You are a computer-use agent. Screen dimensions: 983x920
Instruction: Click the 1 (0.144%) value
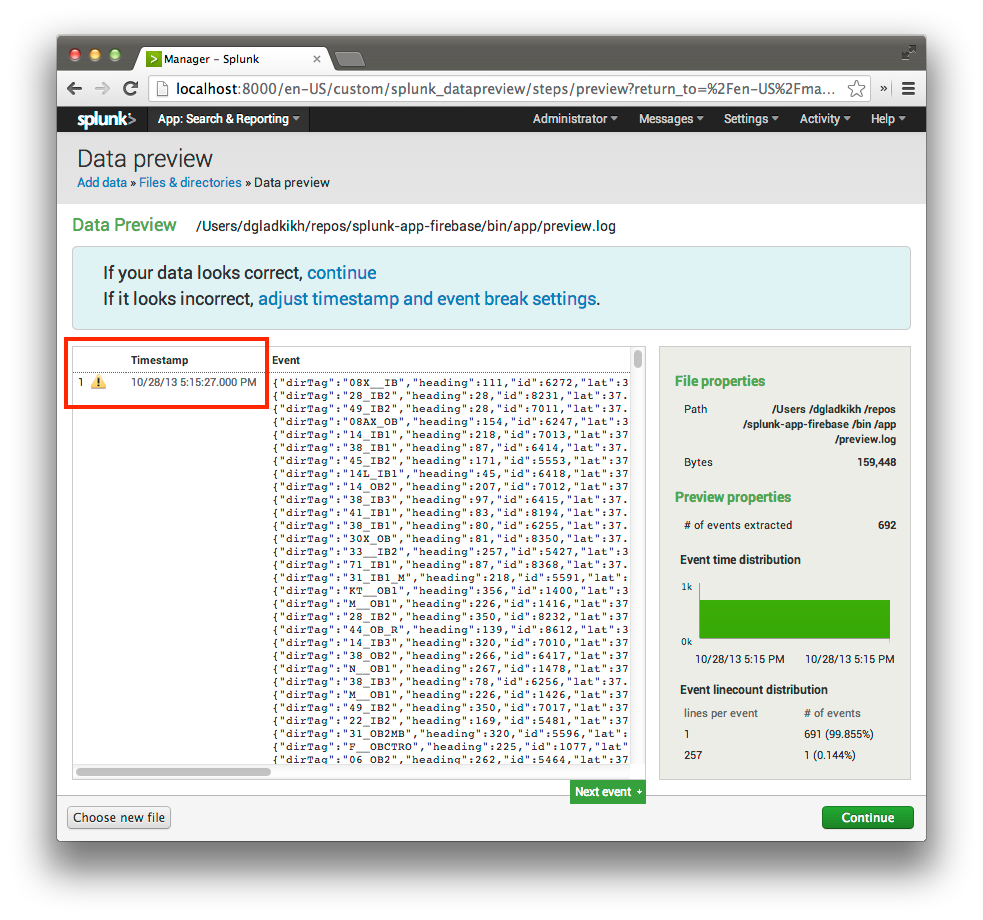tap(829, 755)
